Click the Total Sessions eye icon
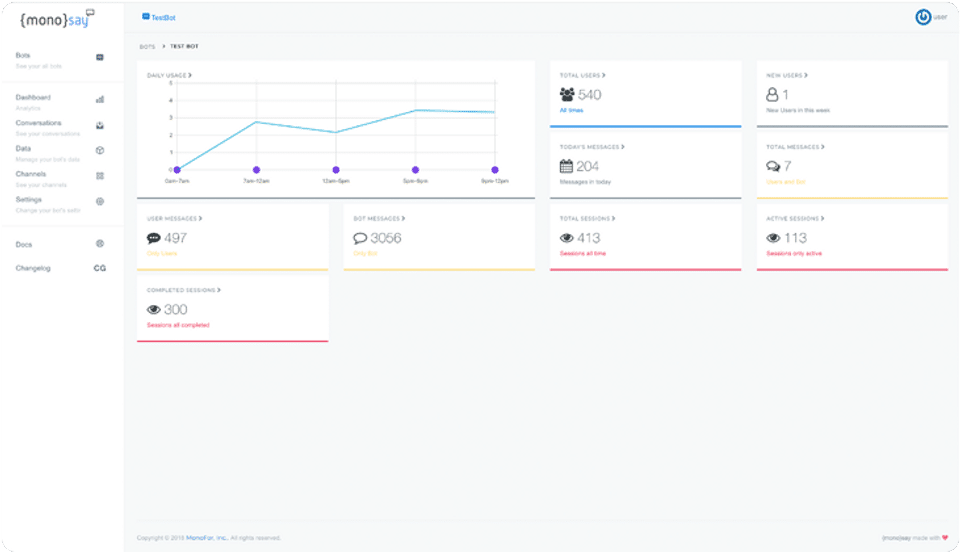The height and width of the screenshot is (552, 960). [x=567, y=238]
